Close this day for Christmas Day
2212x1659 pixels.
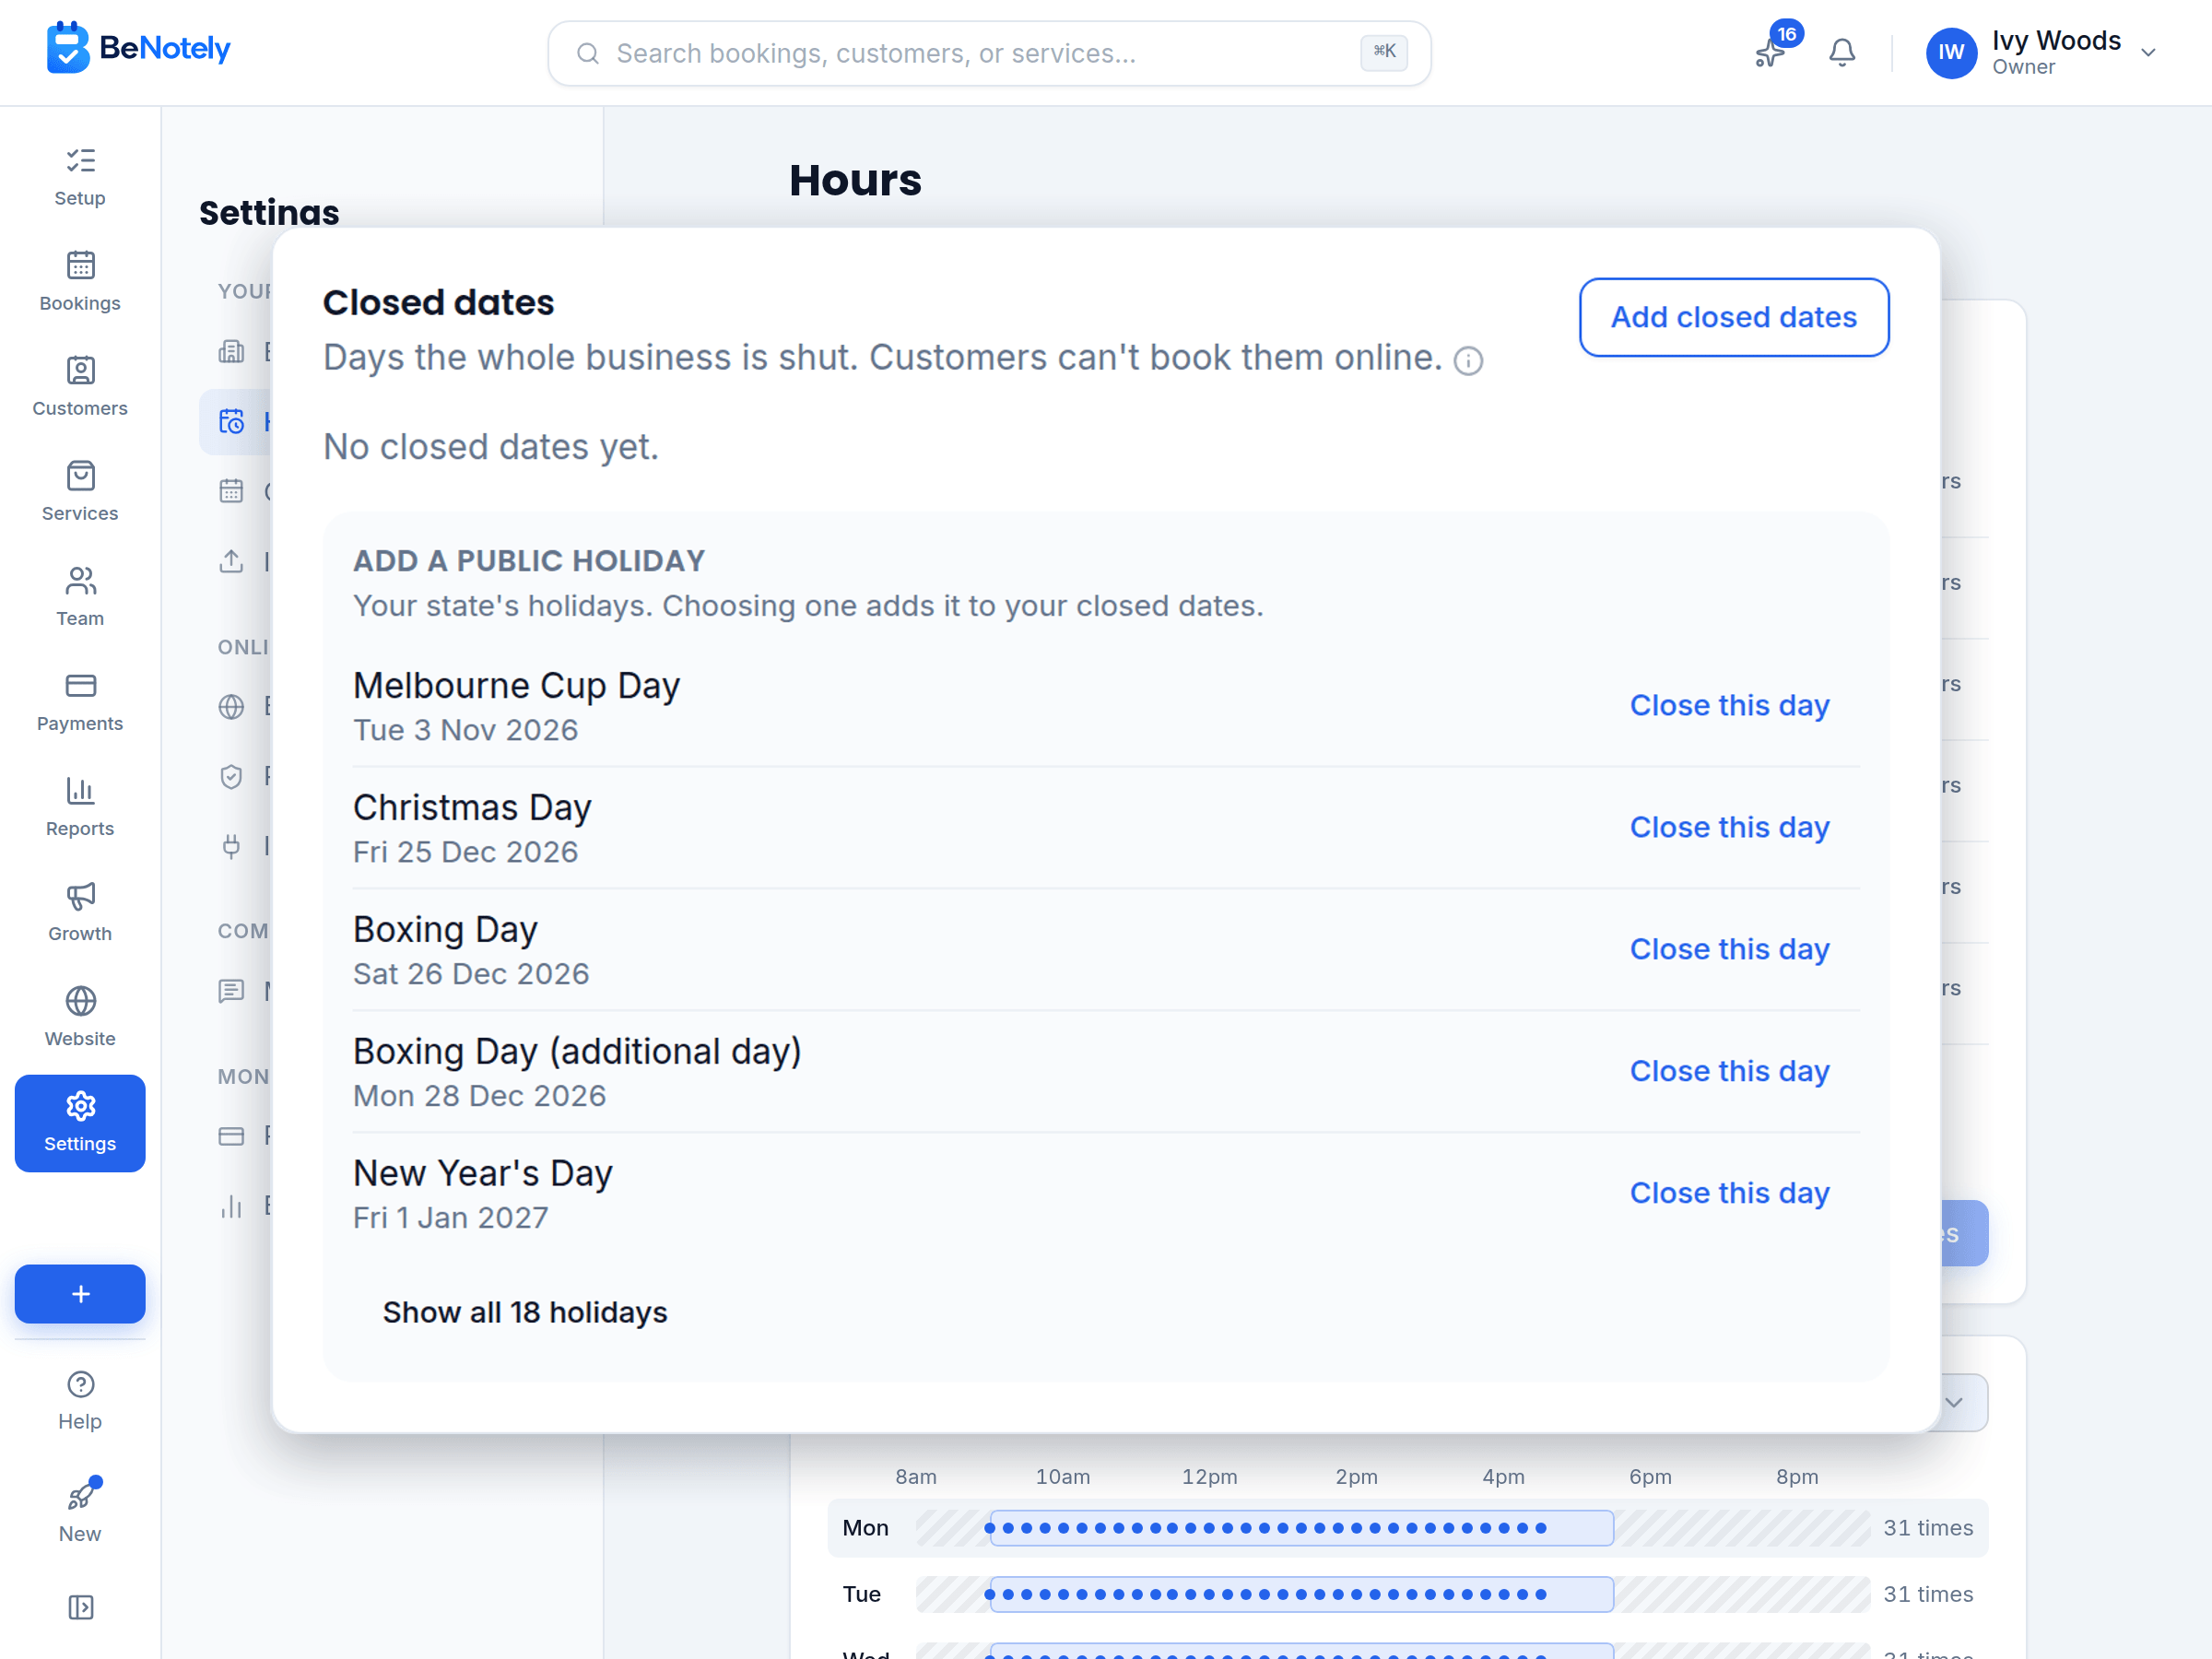pos(1729,827)
